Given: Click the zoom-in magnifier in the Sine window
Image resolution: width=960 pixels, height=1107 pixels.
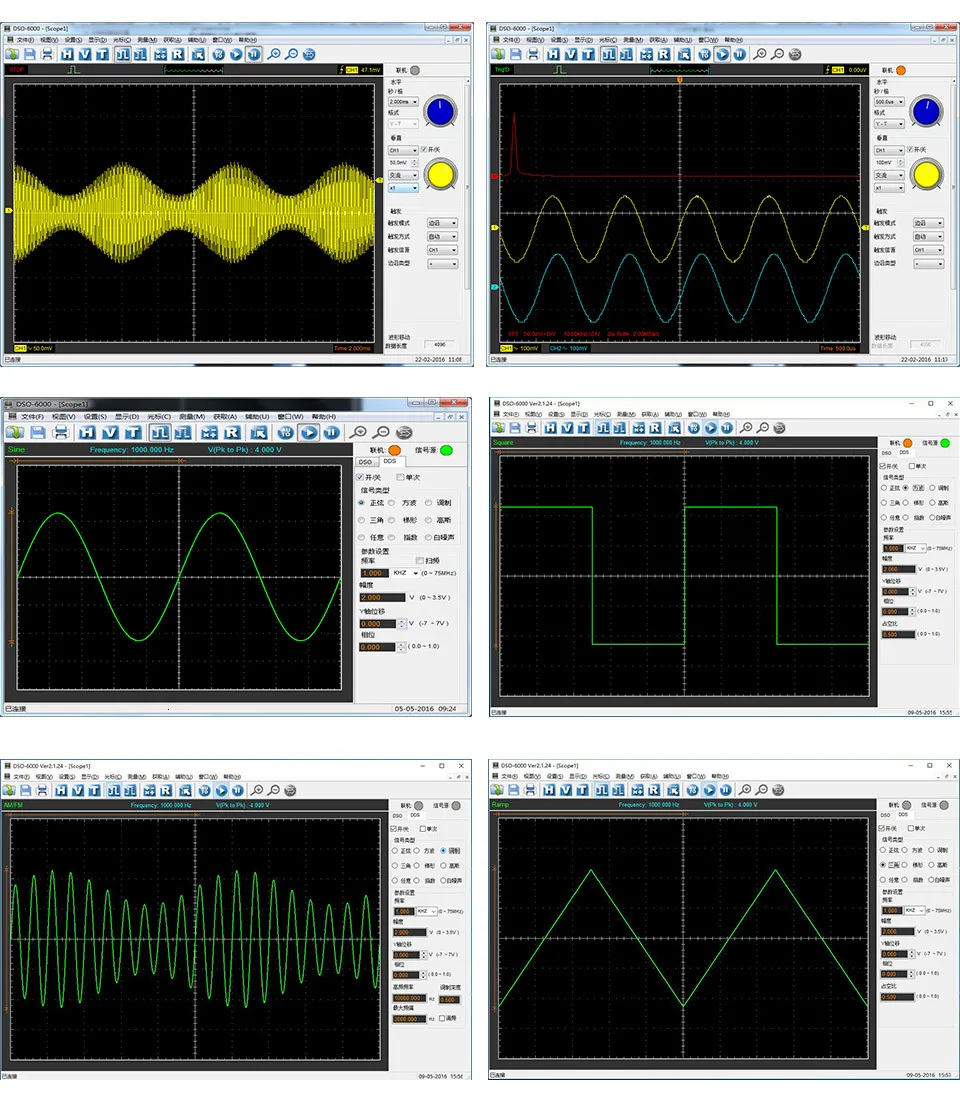Looking at the screenshot, I should (359, 433).
